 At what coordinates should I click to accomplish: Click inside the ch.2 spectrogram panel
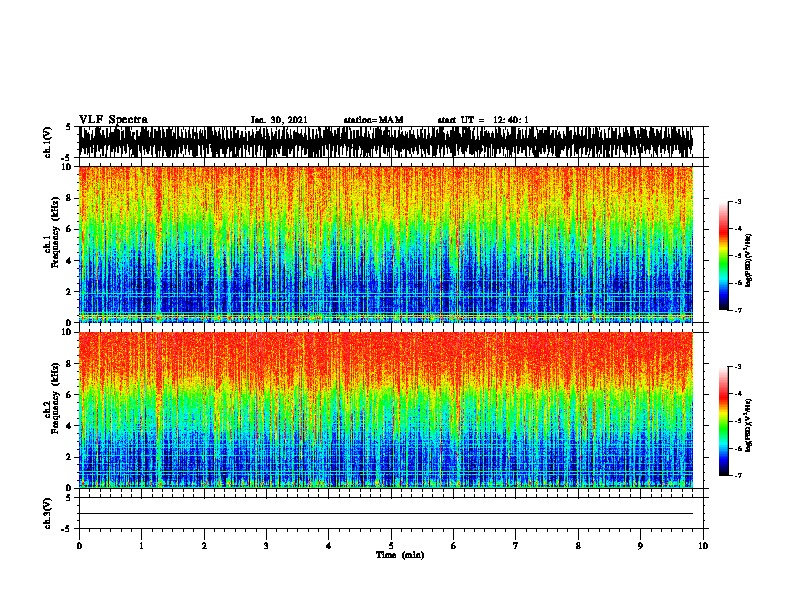[x=386, y=410]
